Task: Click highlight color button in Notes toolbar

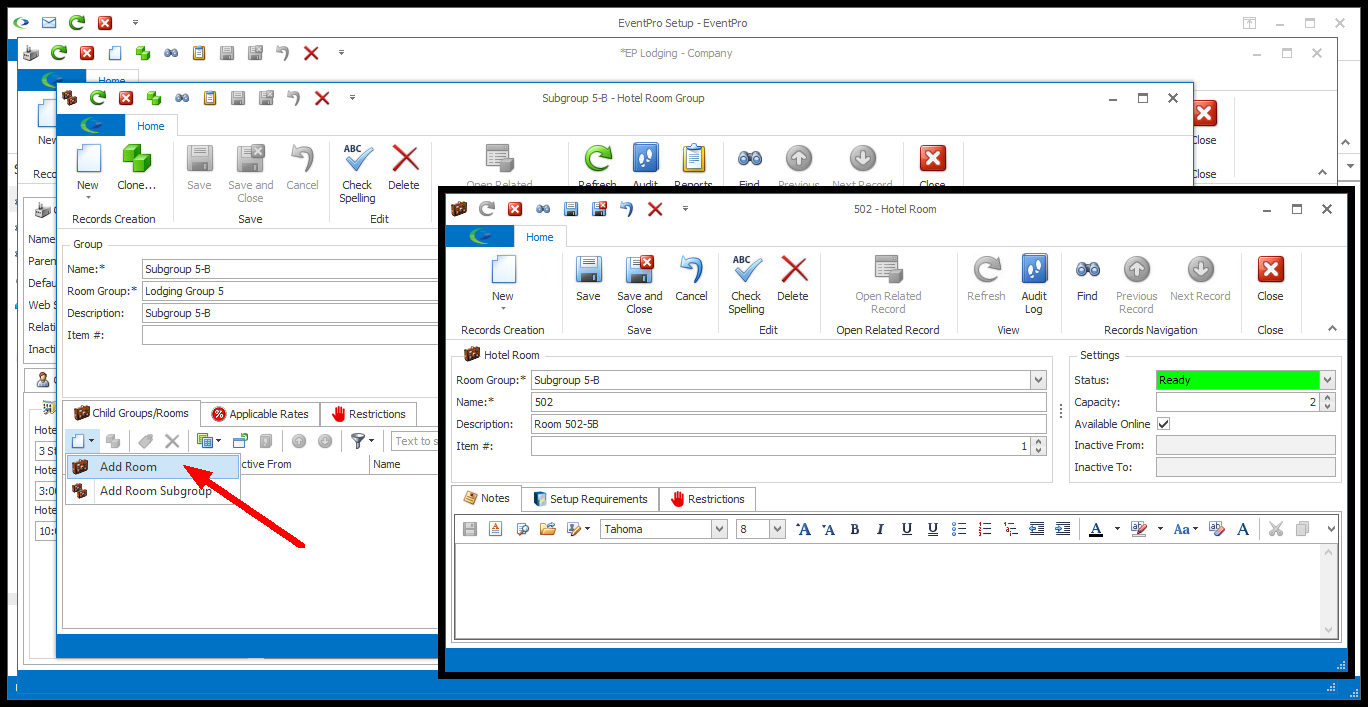Action: (1139, 529)
